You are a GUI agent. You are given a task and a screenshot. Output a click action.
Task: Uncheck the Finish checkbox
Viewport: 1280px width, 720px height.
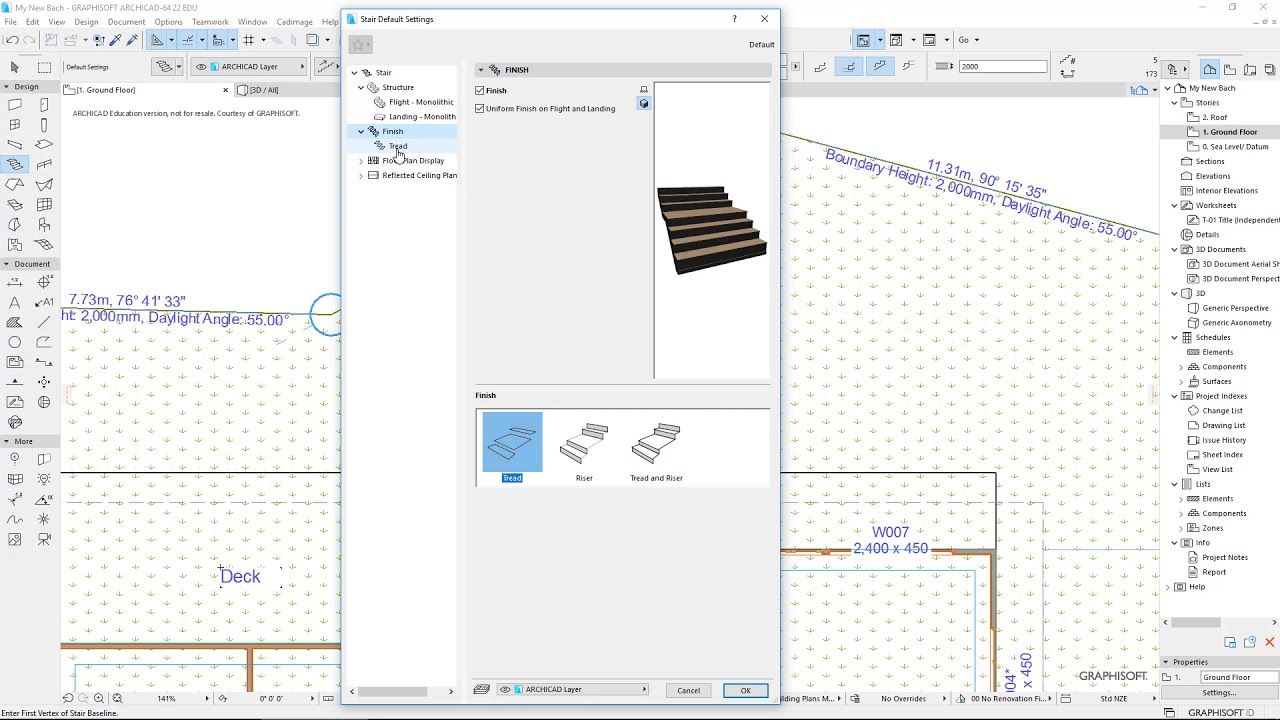pos(480,90)
